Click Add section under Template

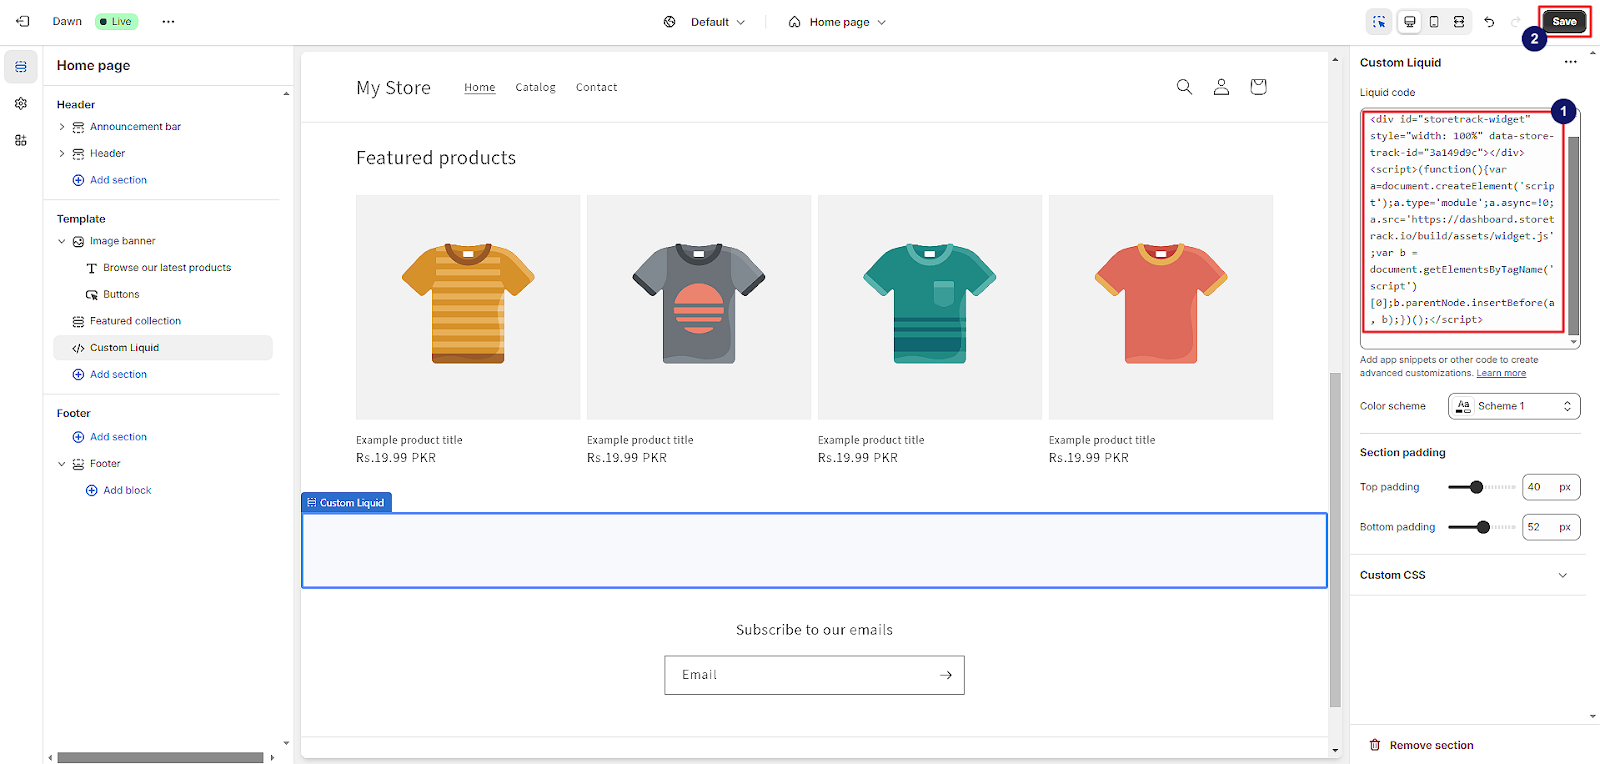tap(110, 375)
